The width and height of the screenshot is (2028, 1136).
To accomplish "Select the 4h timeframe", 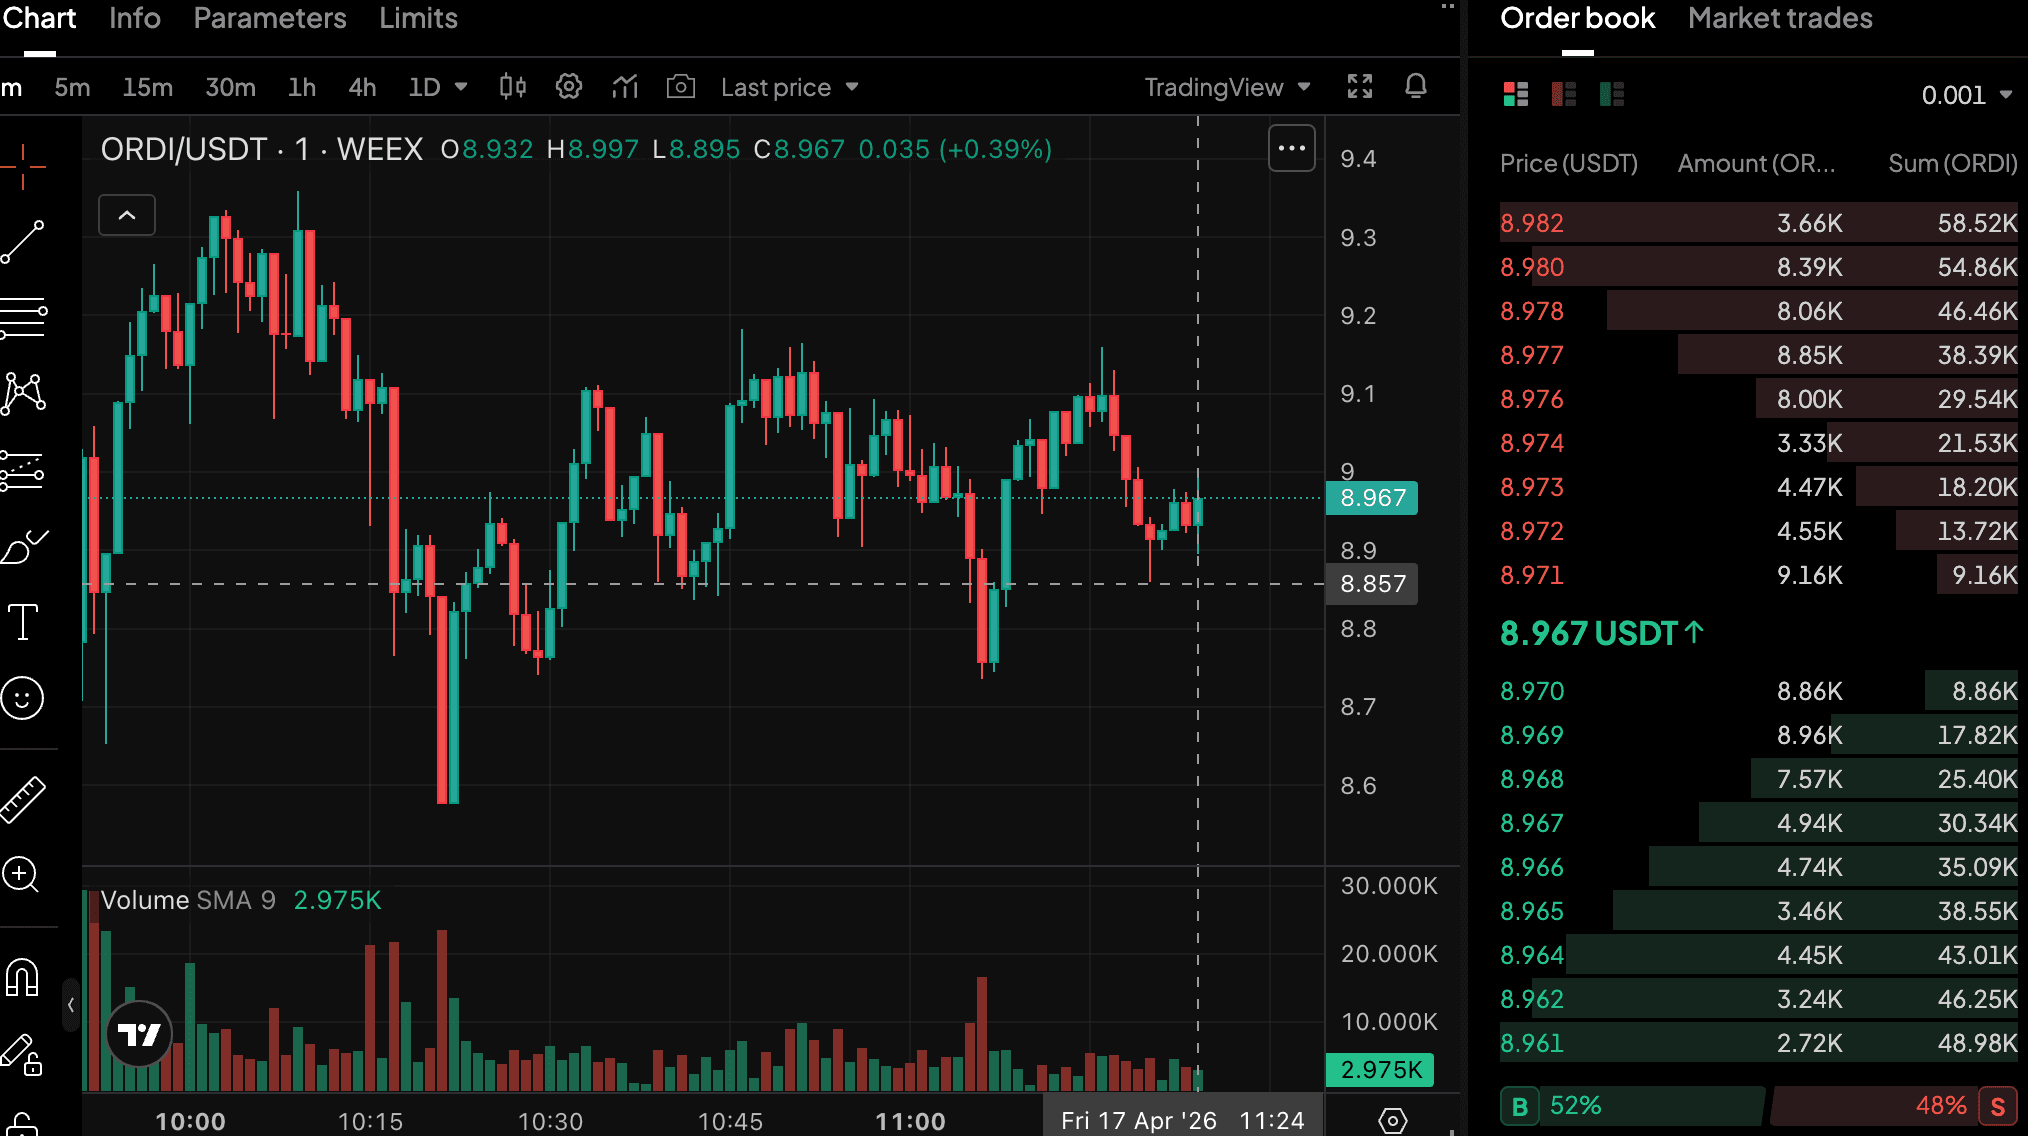I will point(362,87).
